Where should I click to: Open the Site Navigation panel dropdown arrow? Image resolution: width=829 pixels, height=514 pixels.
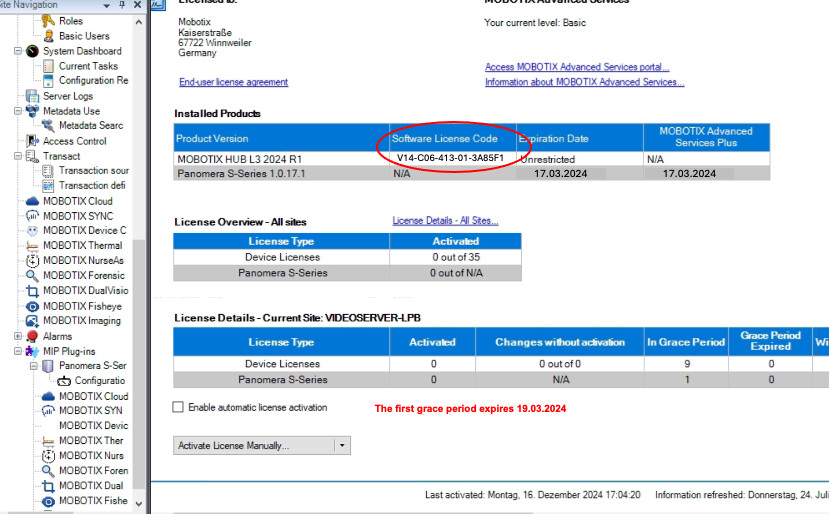coord(107,5)
